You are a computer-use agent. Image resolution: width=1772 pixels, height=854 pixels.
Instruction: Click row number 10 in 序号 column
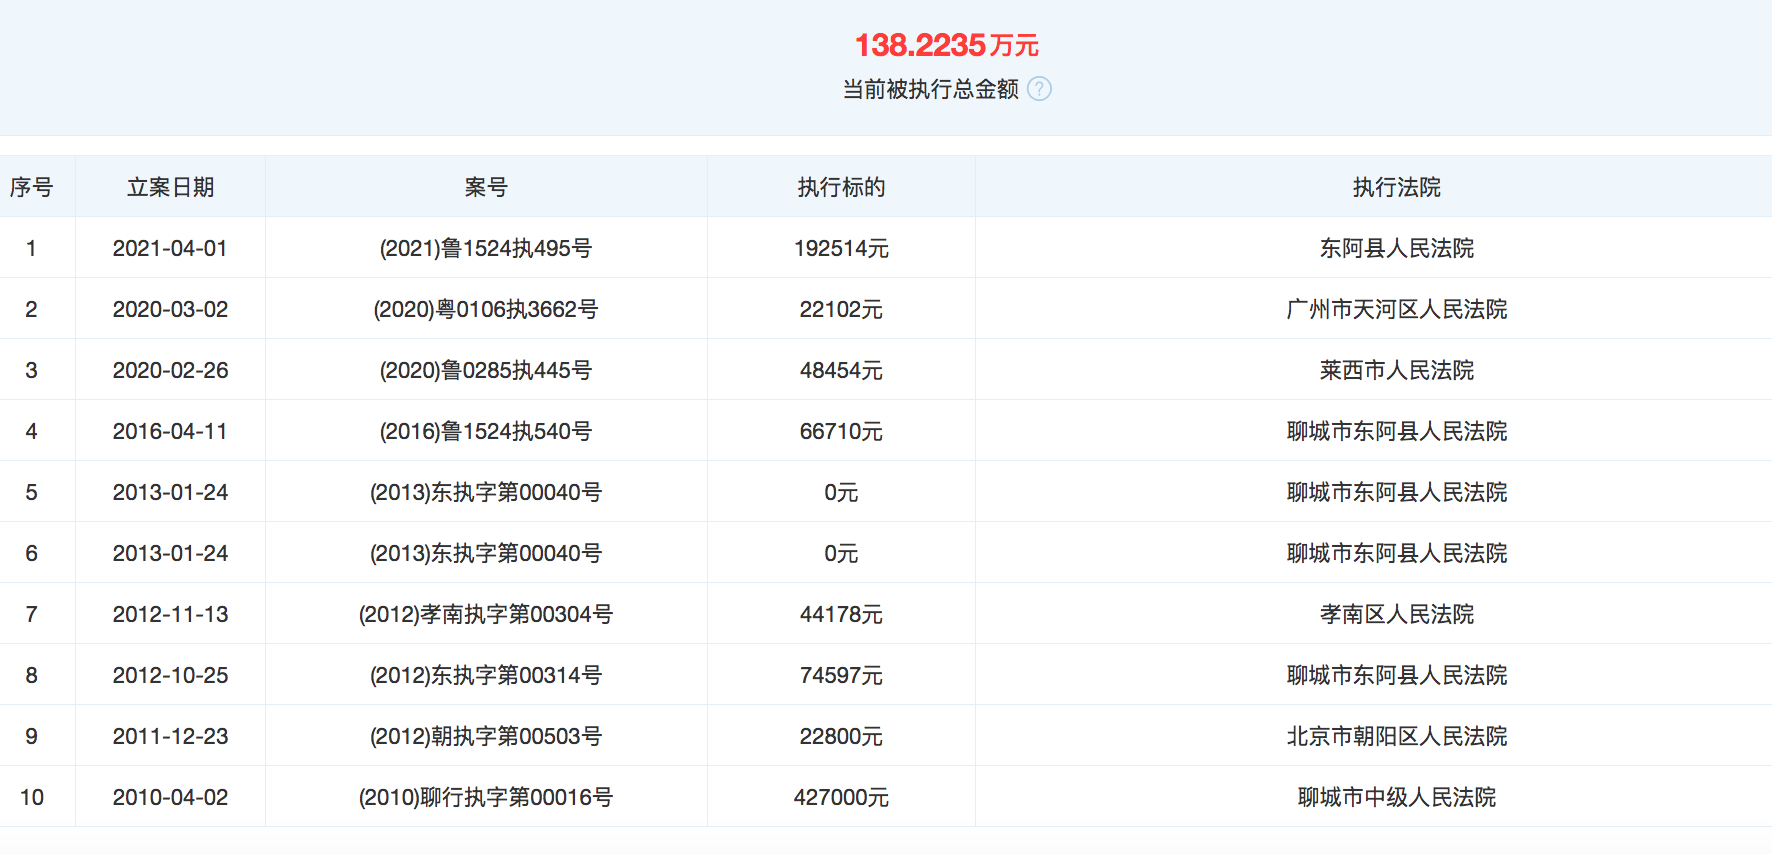pyautogui.click(x=32, y=797)
